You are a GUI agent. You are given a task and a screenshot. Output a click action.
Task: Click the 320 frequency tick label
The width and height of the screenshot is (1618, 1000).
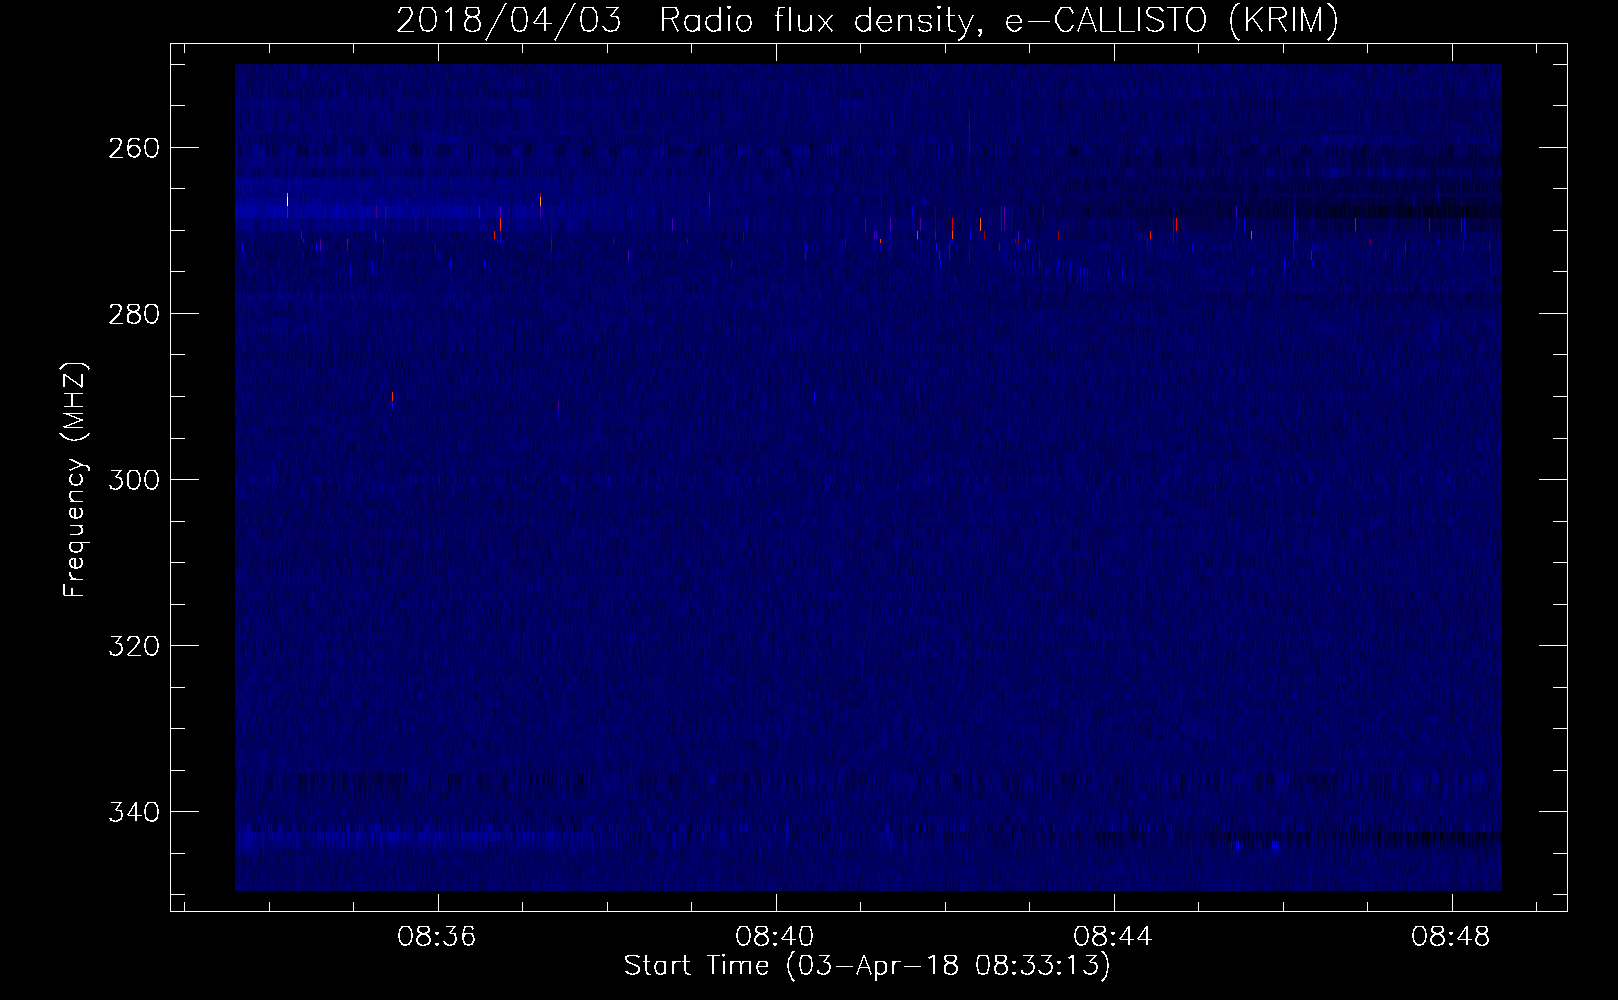(132, 646)
